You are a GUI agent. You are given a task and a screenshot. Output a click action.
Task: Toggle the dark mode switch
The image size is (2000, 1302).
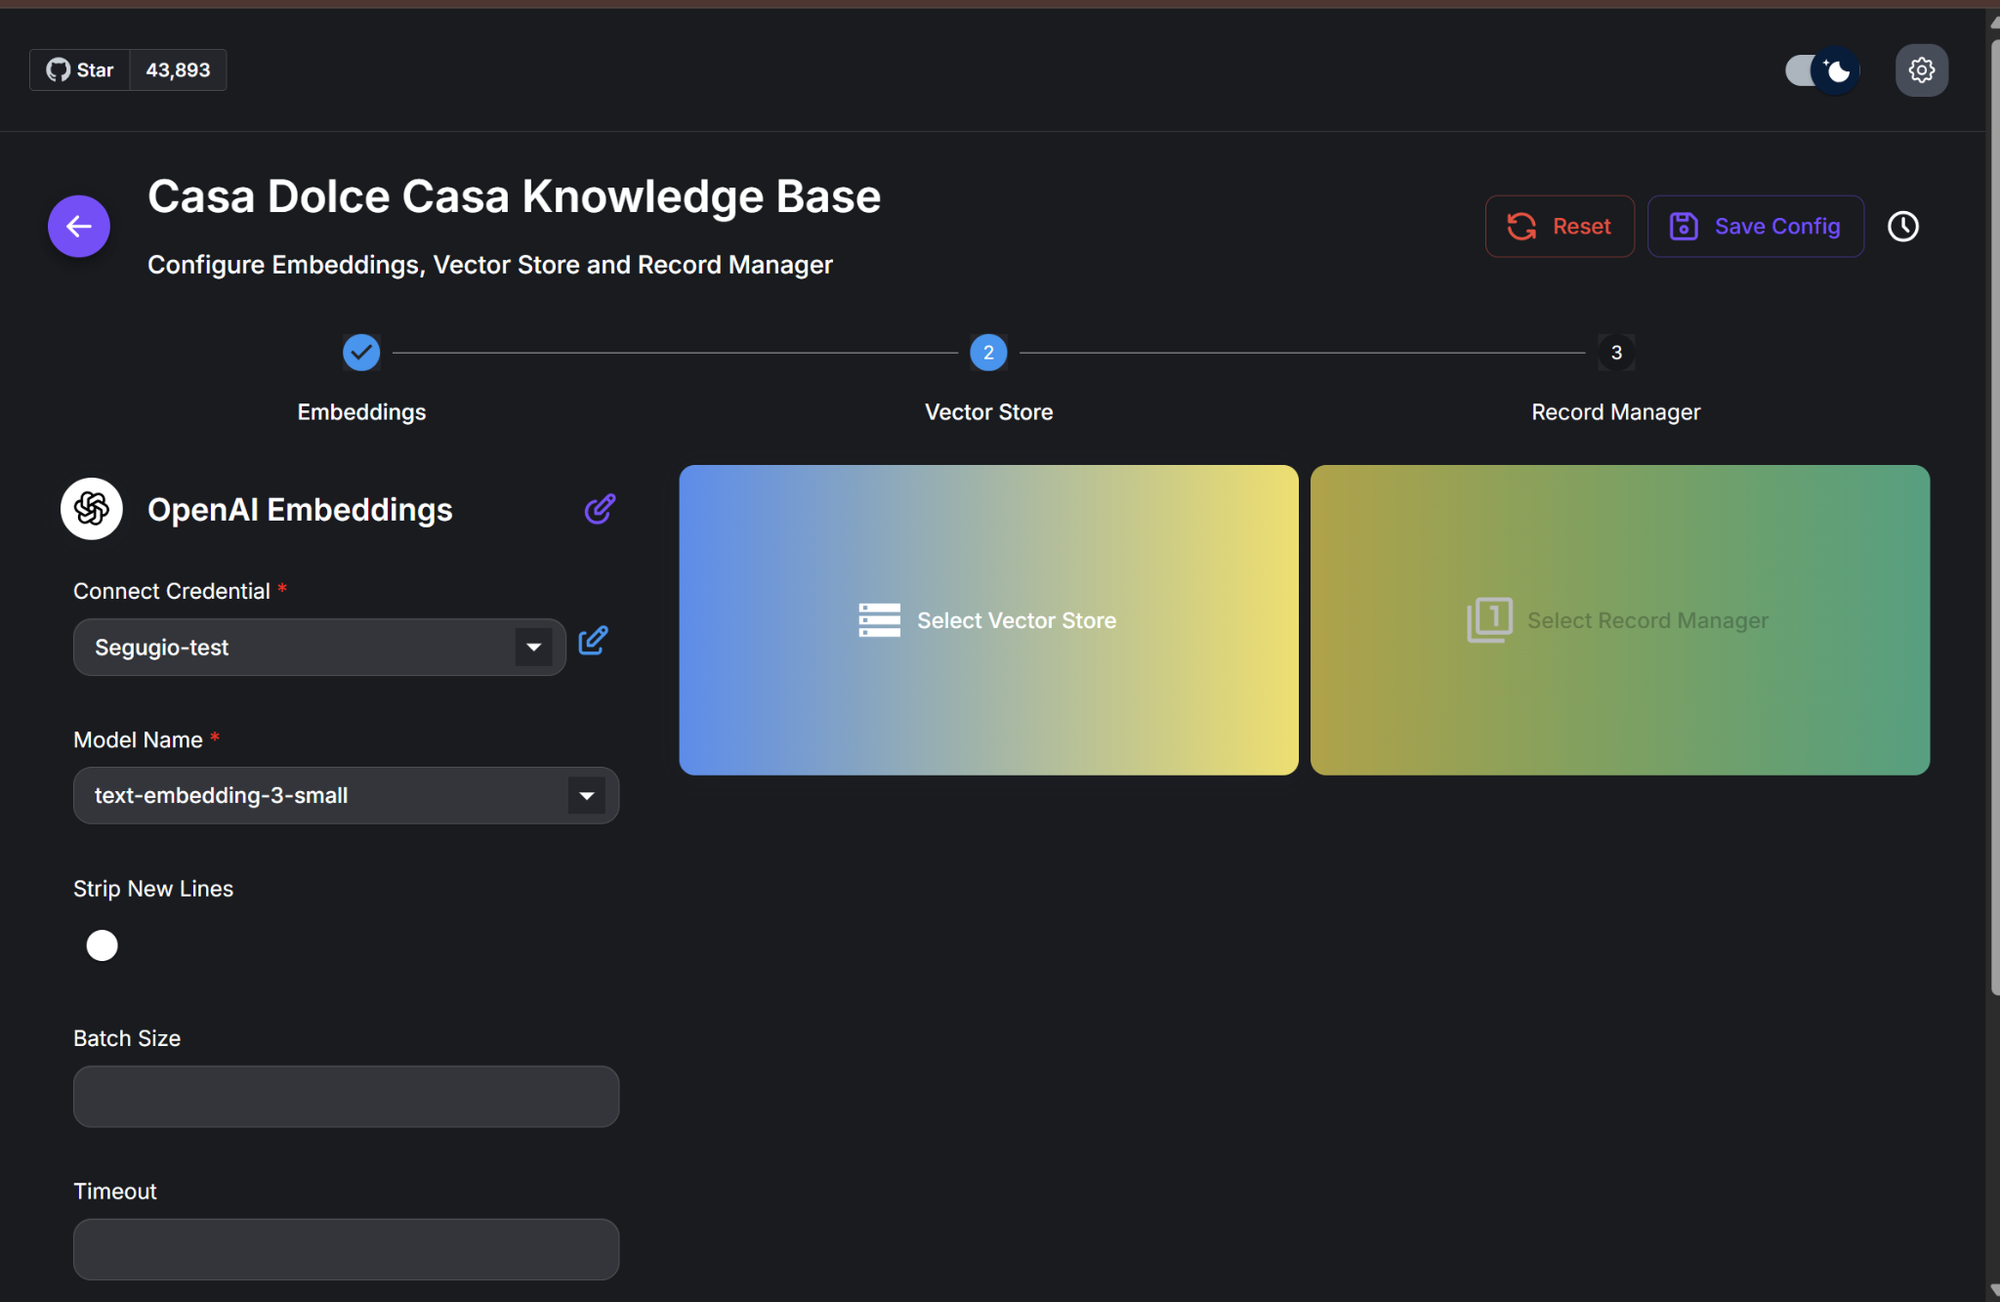click(1822, 70)
